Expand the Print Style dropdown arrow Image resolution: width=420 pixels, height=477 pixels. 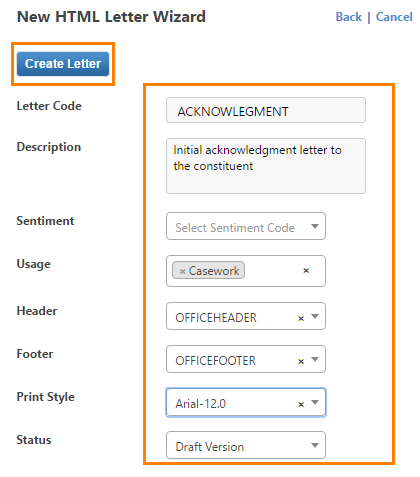click(x=315, y=402)
